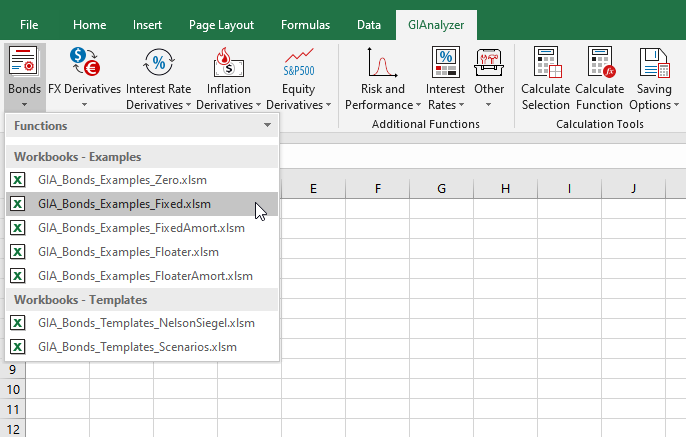
Task: Open the Bonds ribbon icon
Action: 23,61
